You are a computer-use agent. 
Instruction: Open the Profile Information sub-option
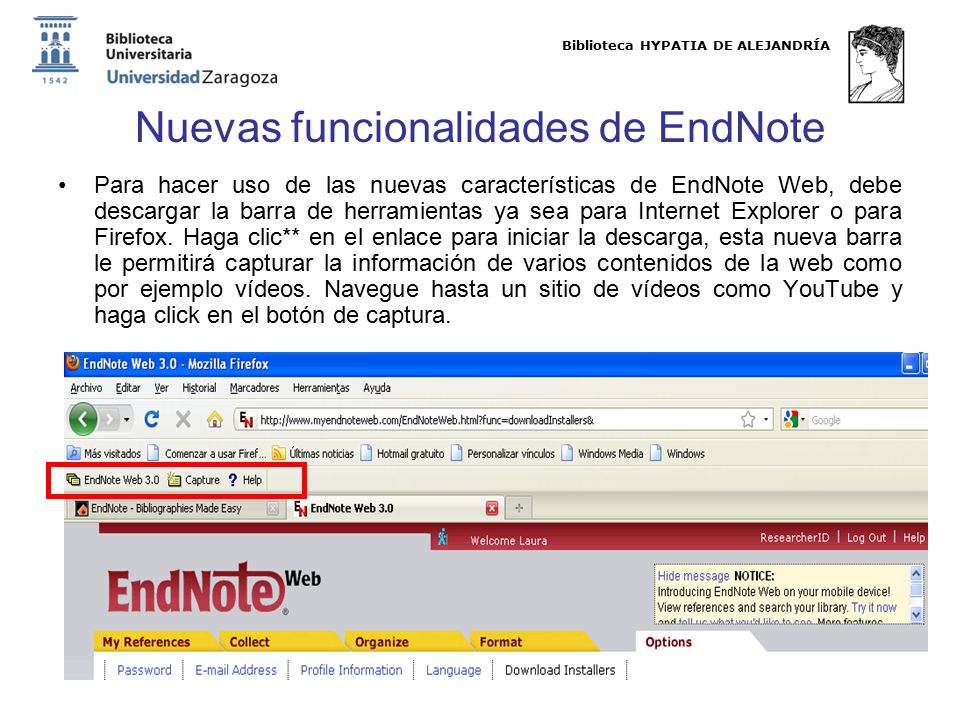[351, 670]
